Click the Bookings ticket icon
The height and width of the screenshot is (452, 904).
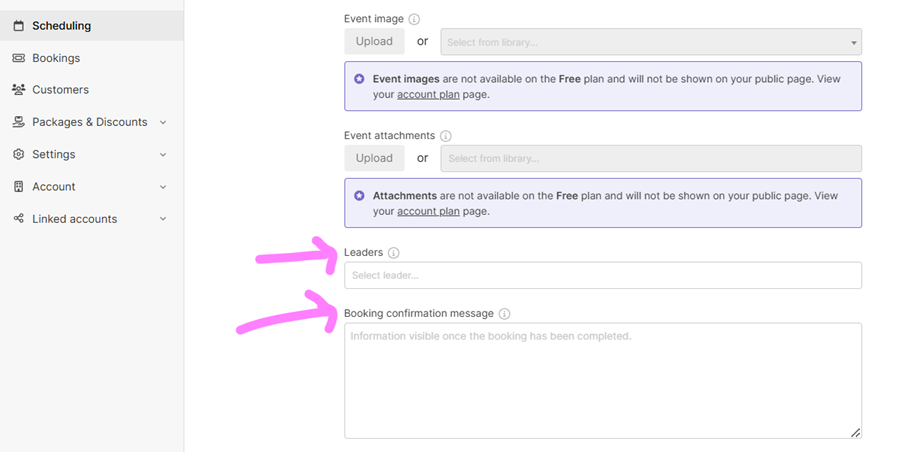[18, 58]
